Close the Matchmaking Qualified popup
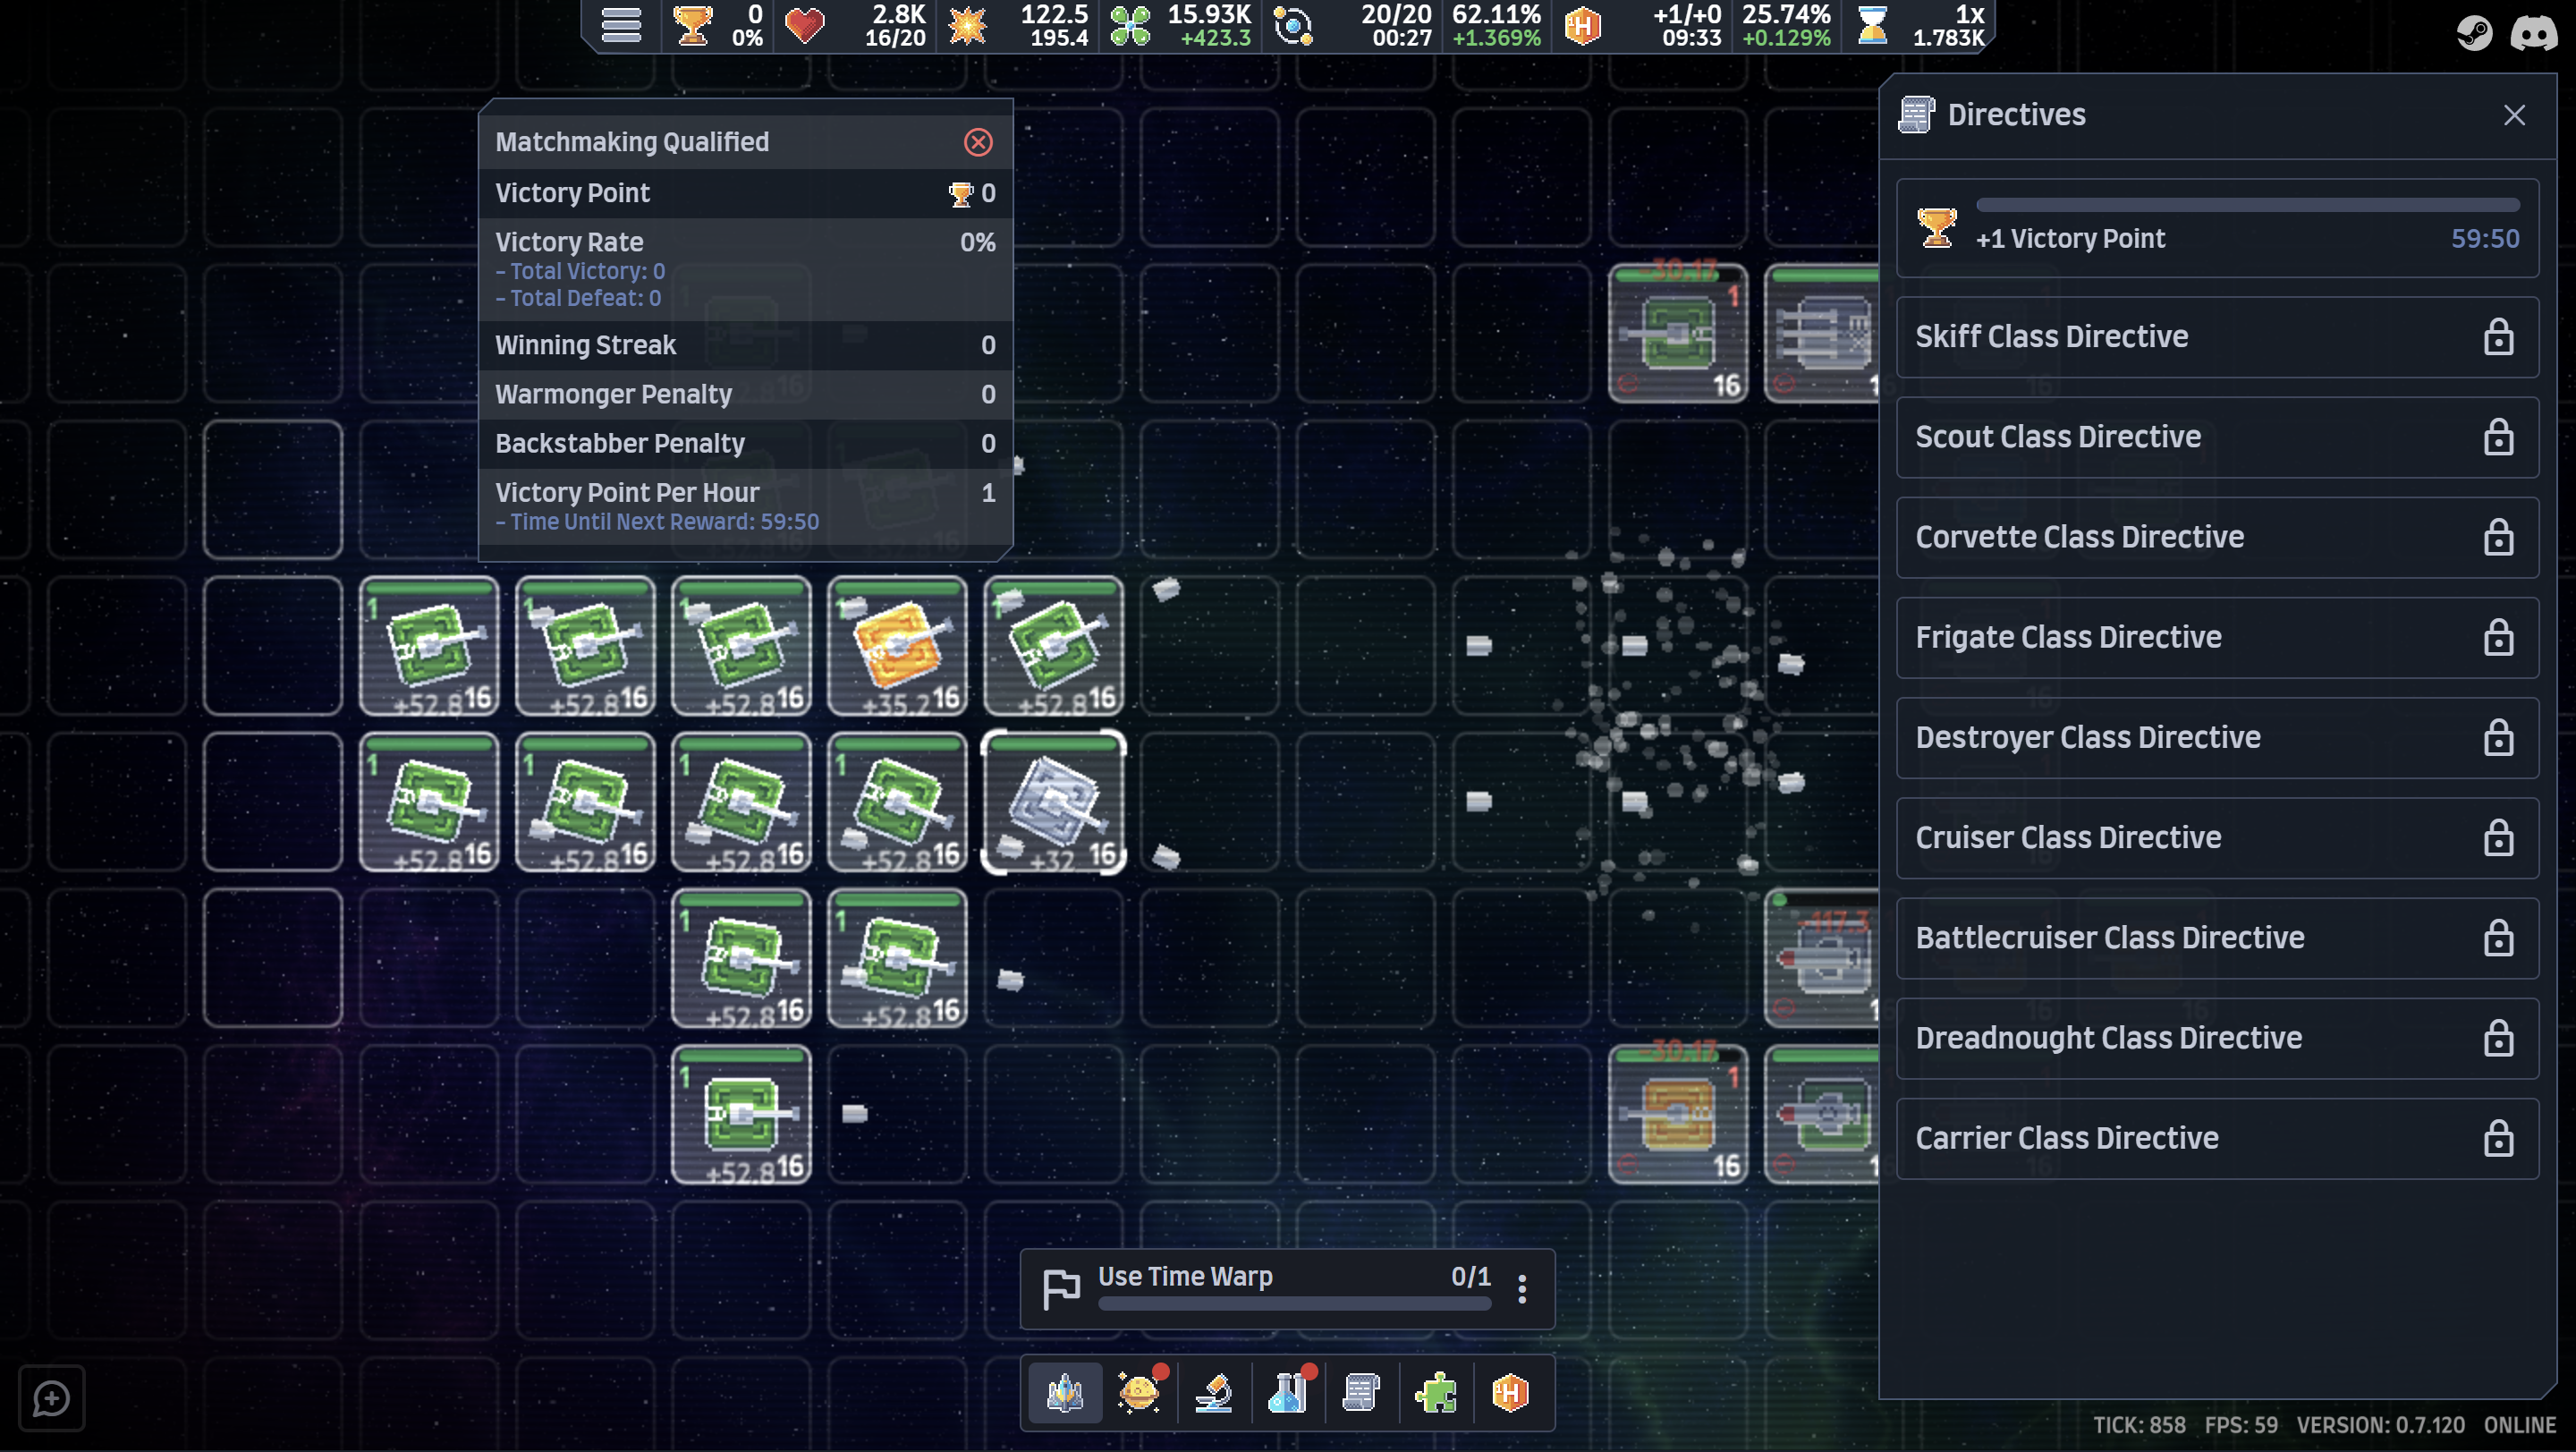This screenshot has height=1452, width=2576. (978, 142)
